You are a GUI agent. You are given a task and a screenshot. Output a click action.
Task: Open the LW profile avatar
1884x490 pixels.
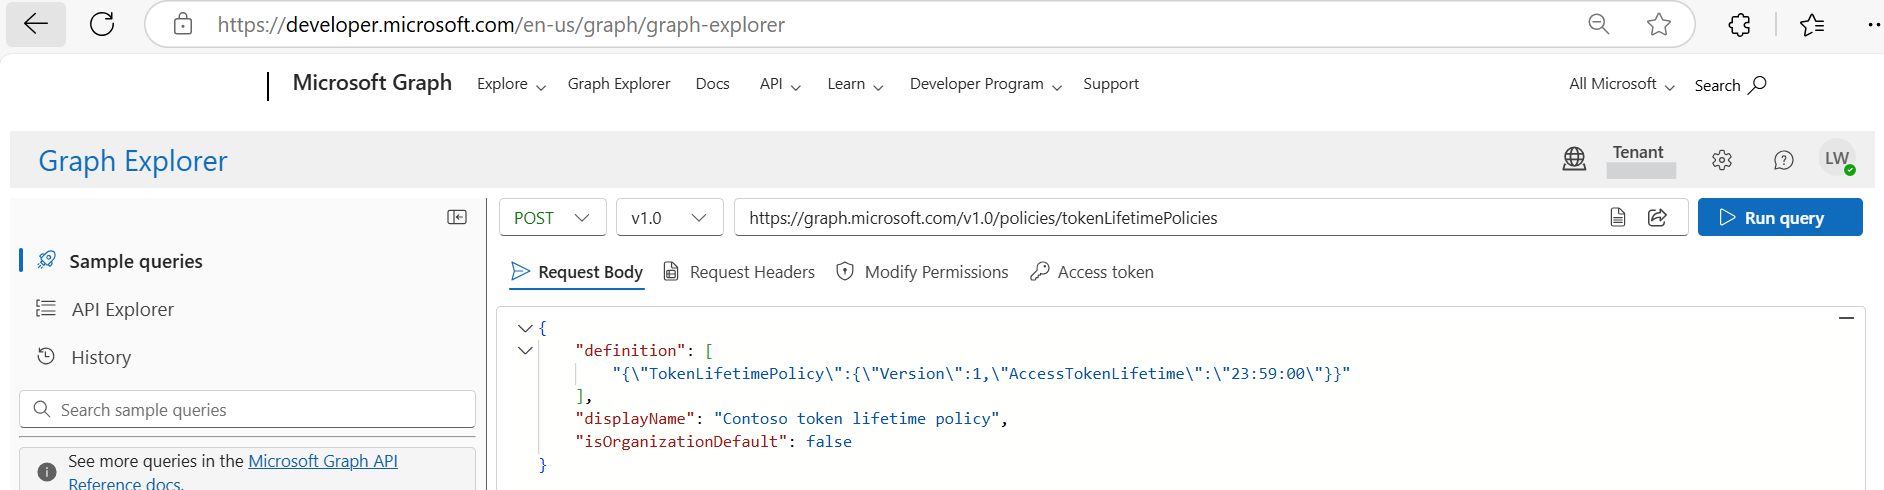click(x=1837, y=159)
